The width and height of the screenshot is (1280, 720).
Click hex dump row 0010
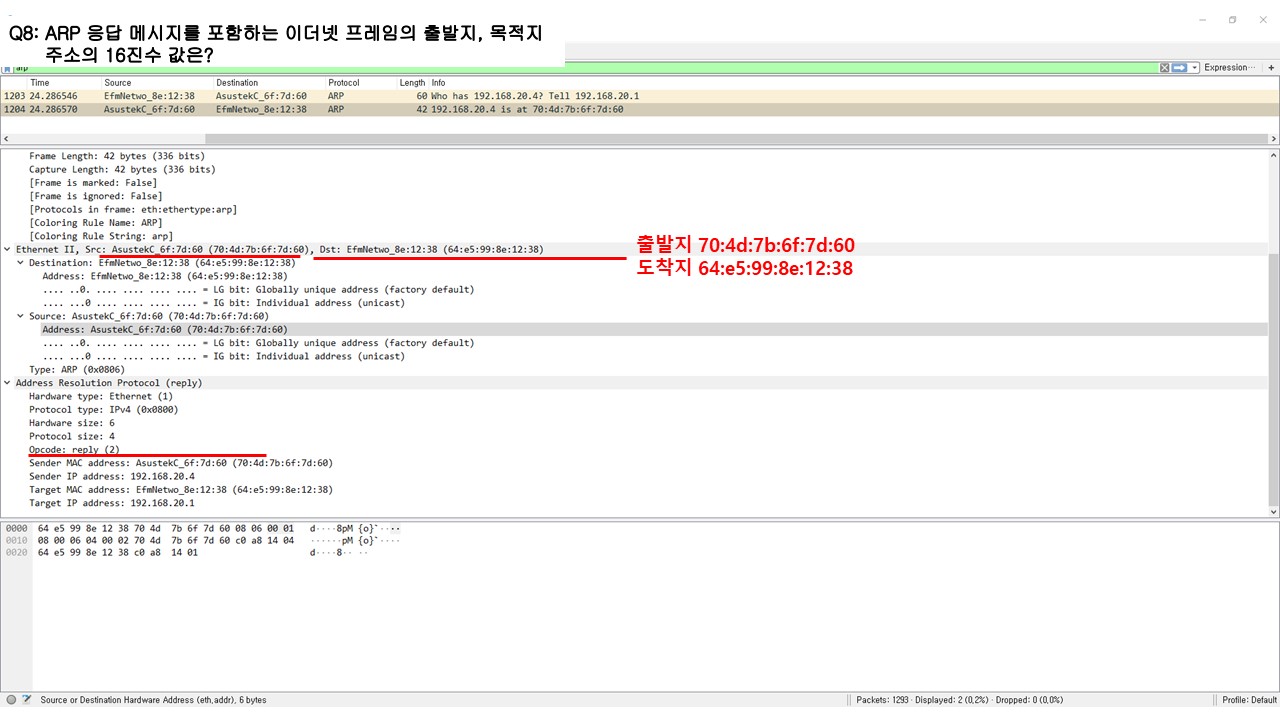click(203, 540)
